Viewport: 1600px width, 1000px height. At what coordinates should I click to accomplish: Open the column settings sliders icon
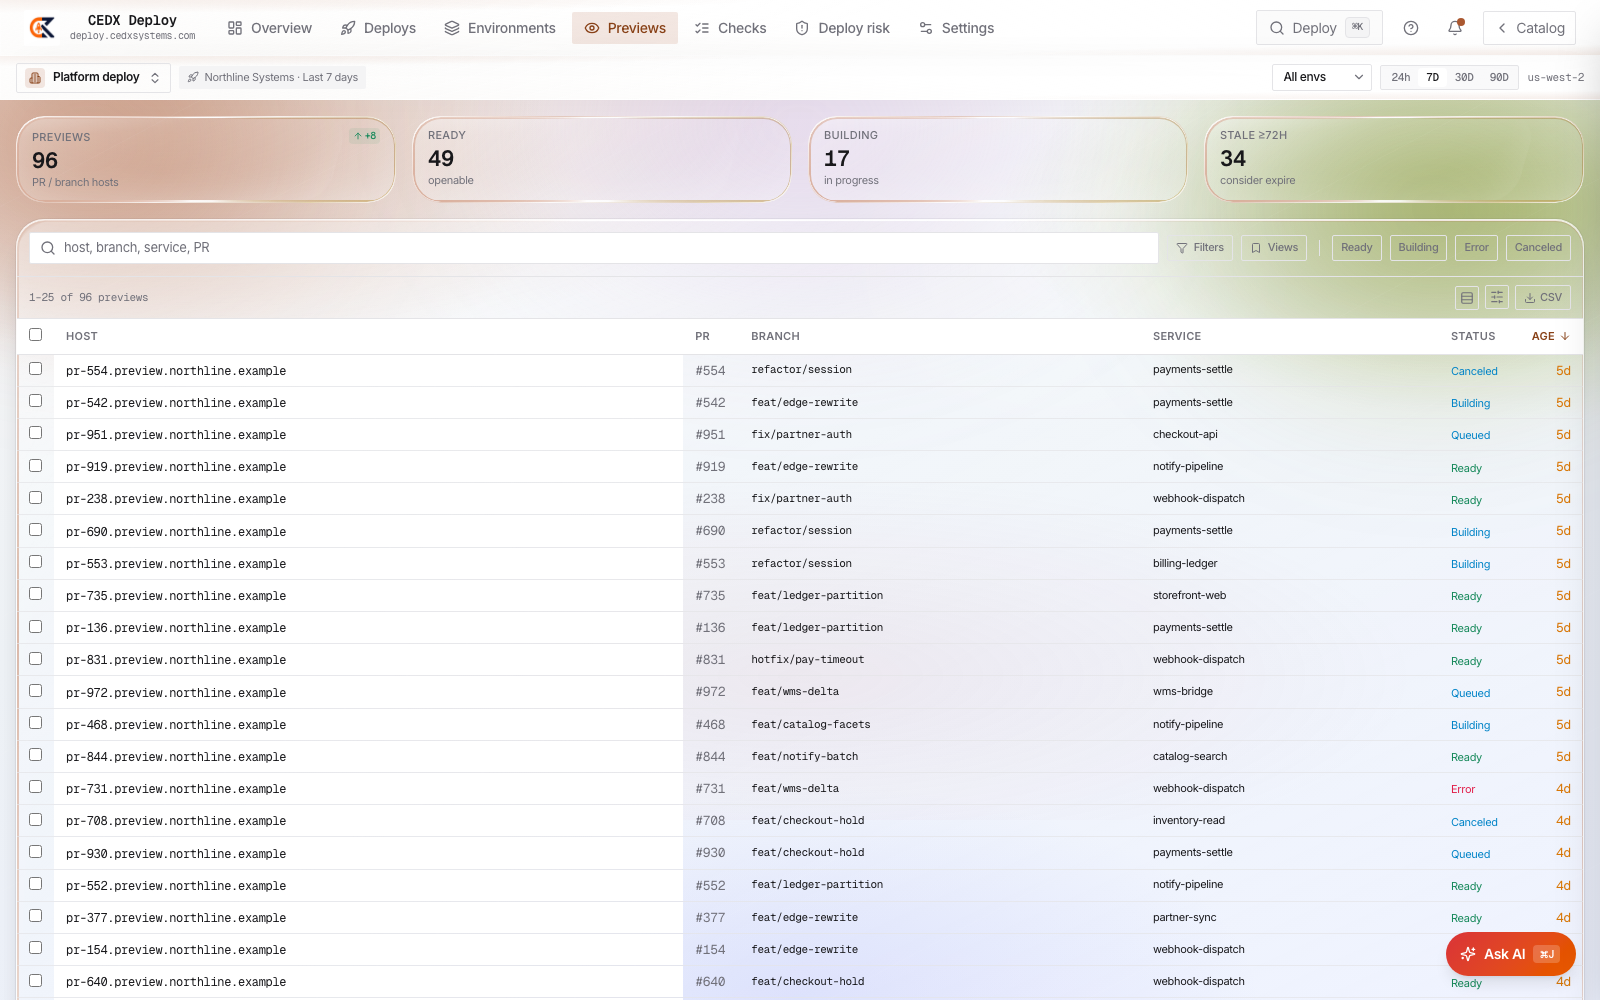tap(1497, 297)
